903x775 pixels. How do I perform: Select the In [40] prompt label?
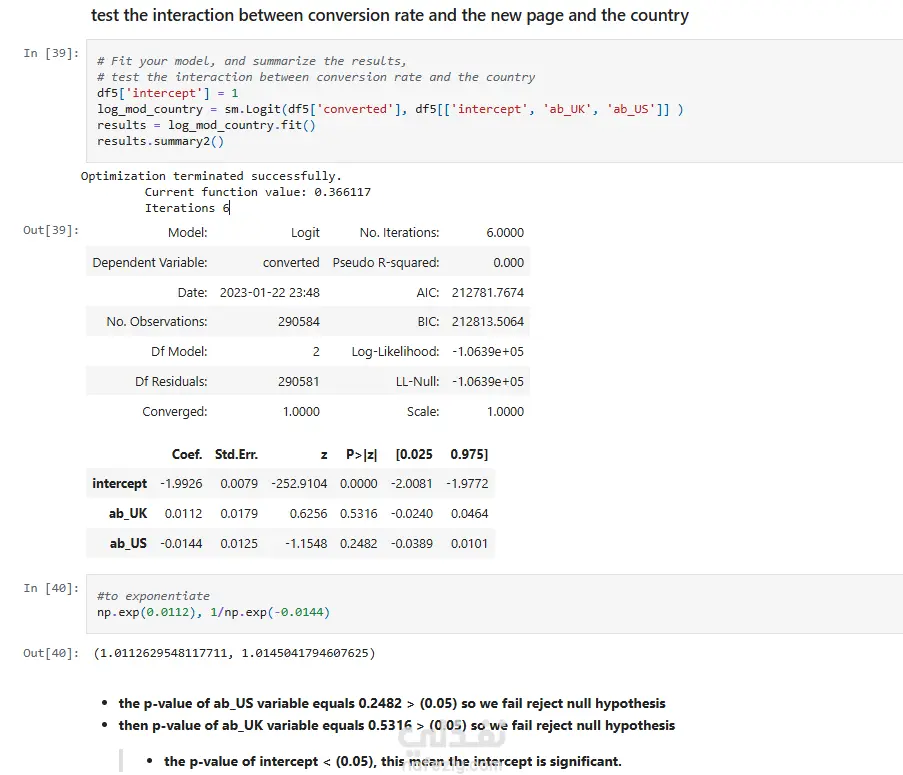[51, 588]
